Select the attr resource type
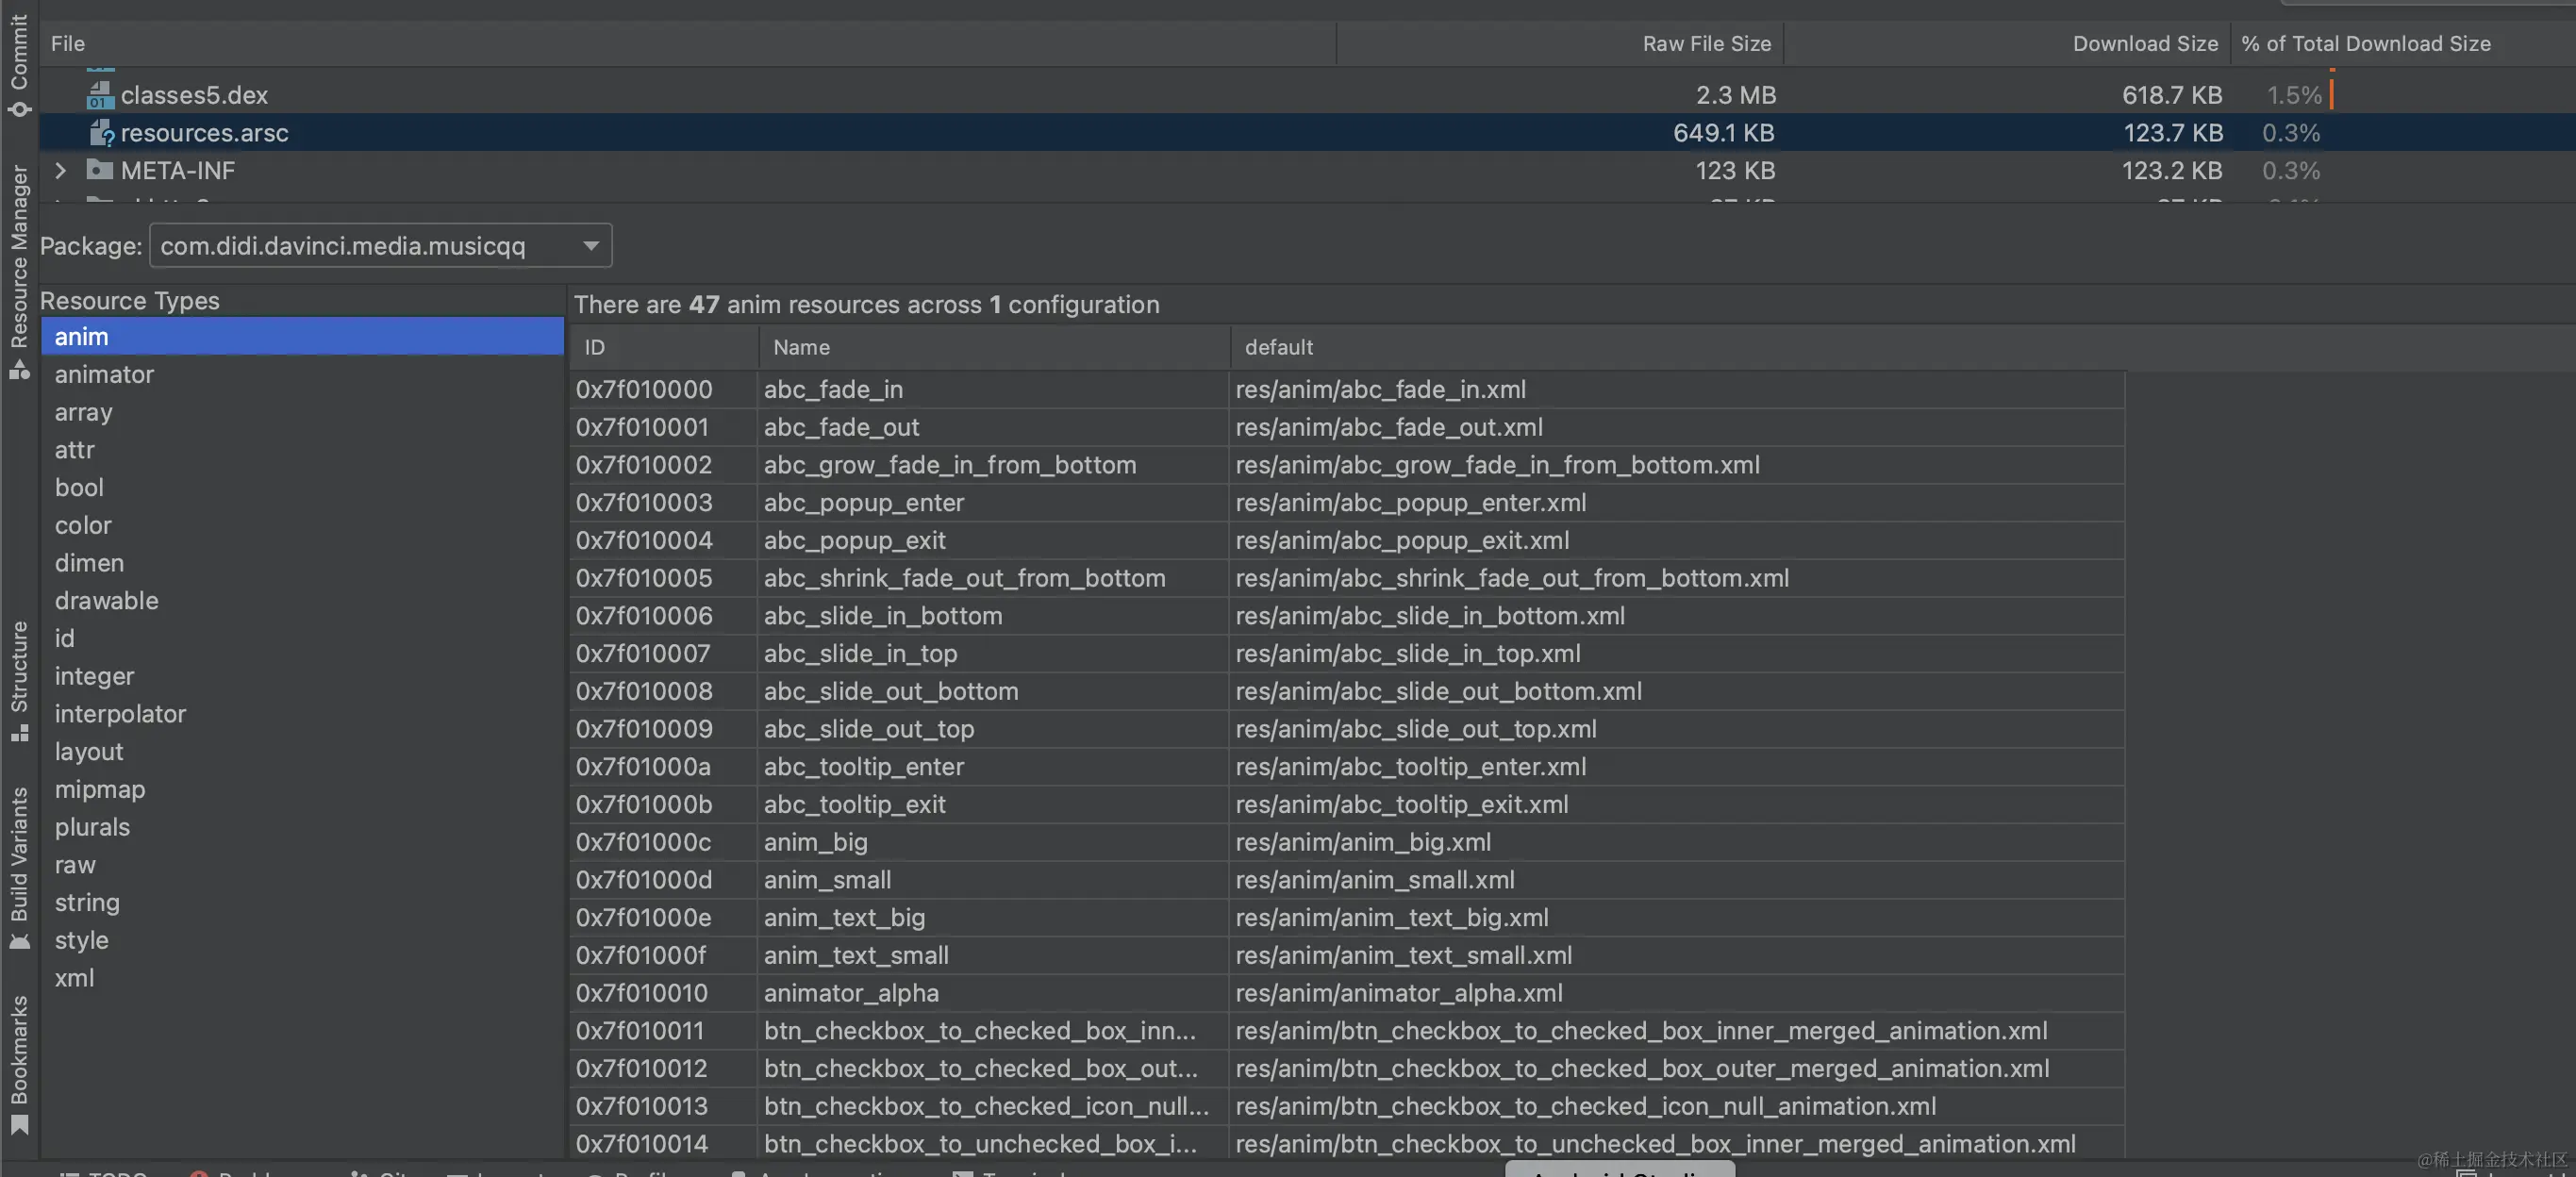The width and height of the screenshot is (2576, 1177). [302, 450]
